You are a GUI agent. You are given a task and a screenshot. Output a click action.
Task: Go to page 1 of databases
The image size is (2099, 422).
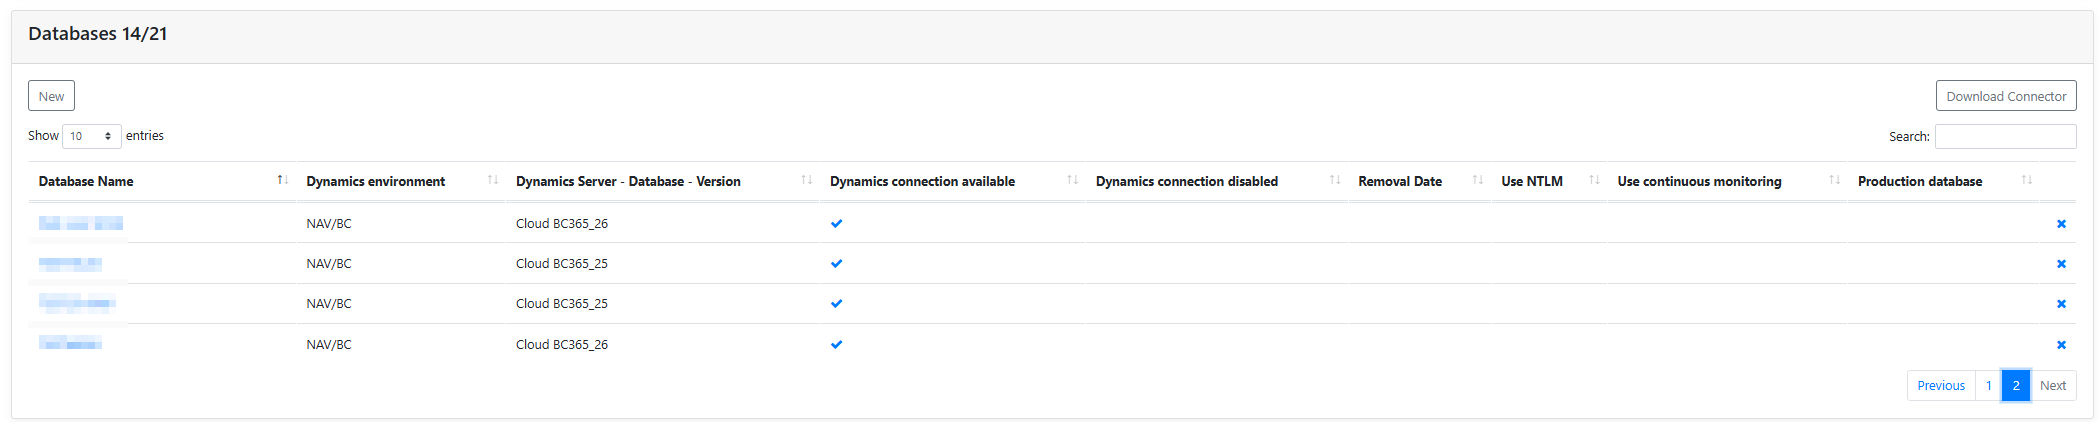pos(1988,386)
